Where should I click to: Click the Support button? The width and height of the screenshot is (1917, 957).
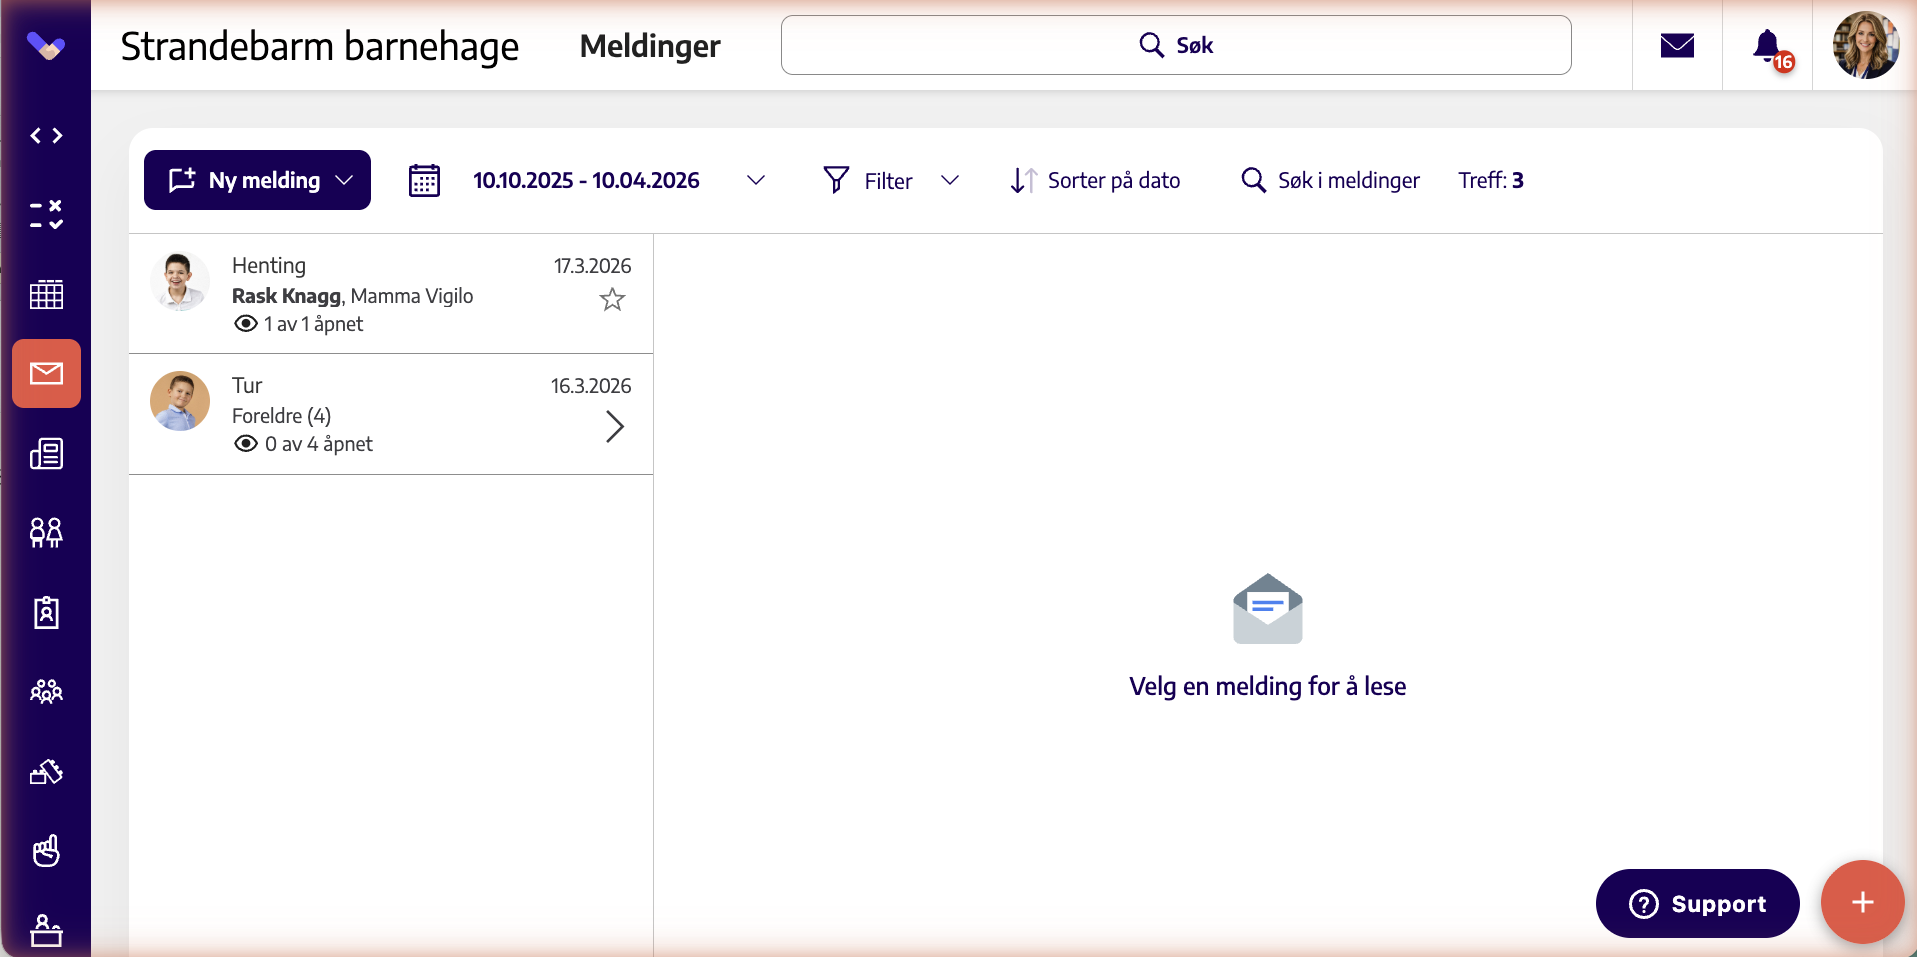1697,903
